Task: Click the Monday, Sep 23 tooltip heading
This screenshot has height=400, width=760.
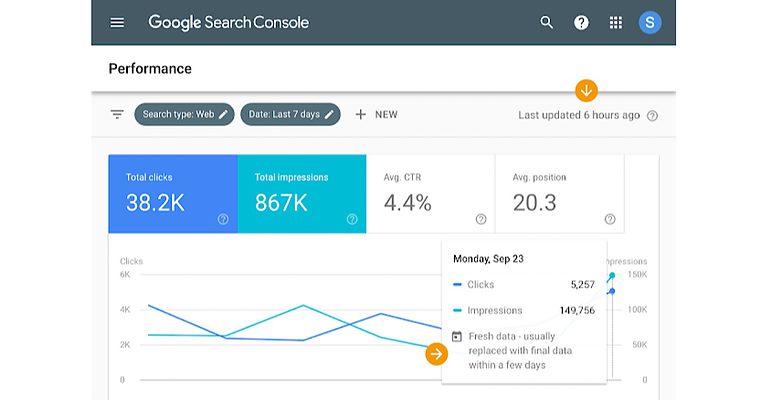Action: pyautogui.click(x=488, y=259)
